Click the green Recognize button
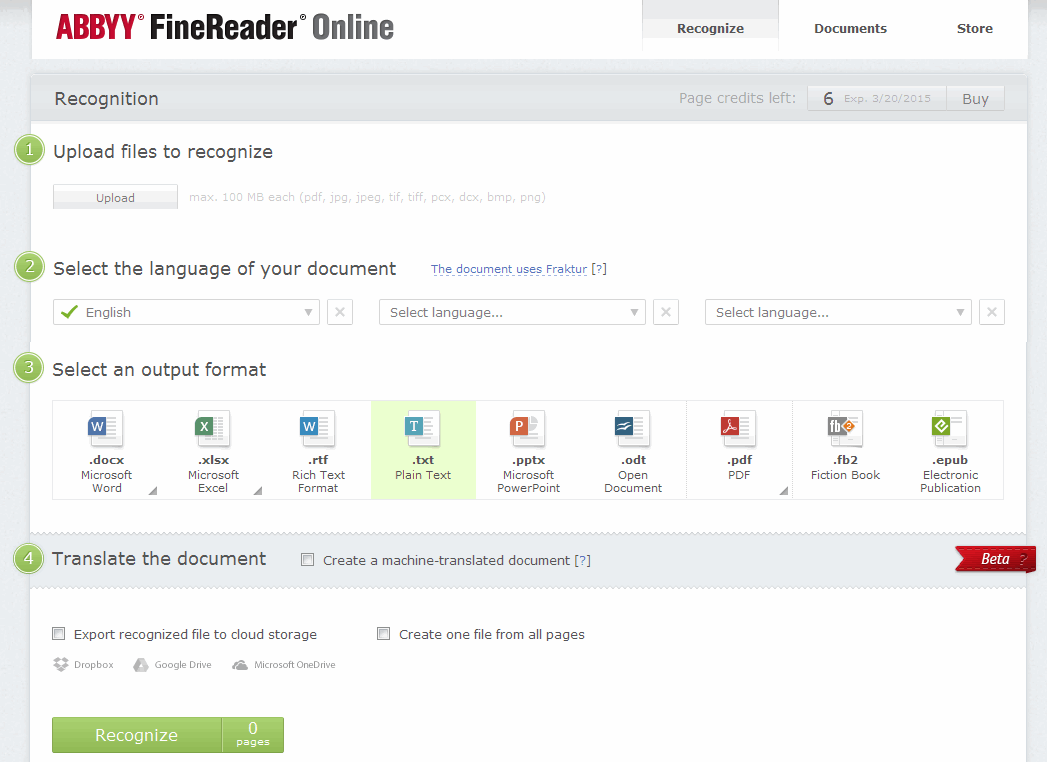The height and width of the screenshot is (762, 1047). coord(137,735)
